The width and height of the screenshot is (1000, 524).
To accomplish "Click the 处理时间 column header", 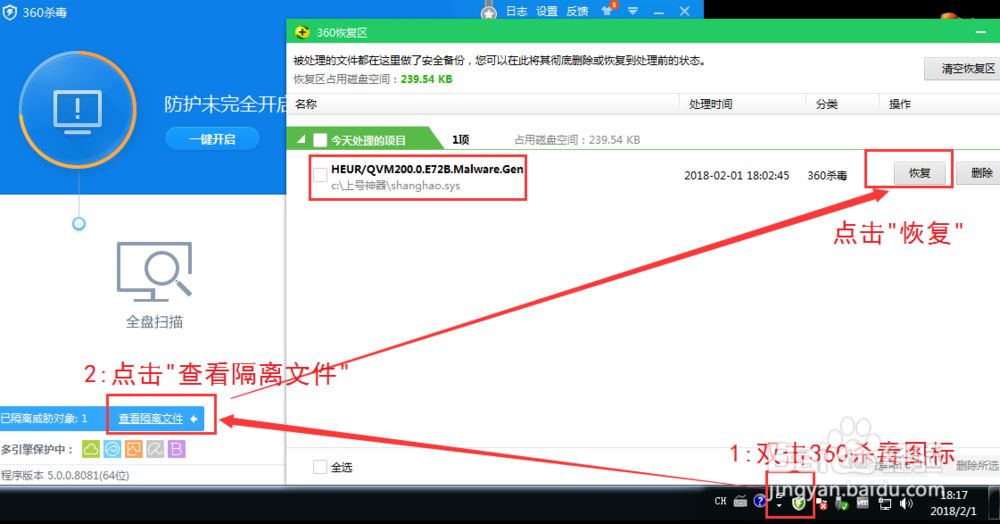I will click(710, 104).
